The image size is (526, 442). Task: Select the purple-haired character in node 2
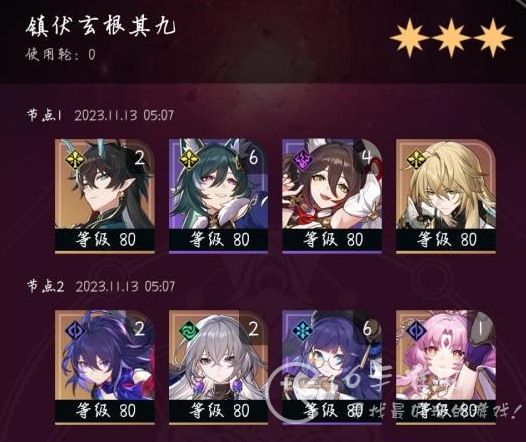105,367
